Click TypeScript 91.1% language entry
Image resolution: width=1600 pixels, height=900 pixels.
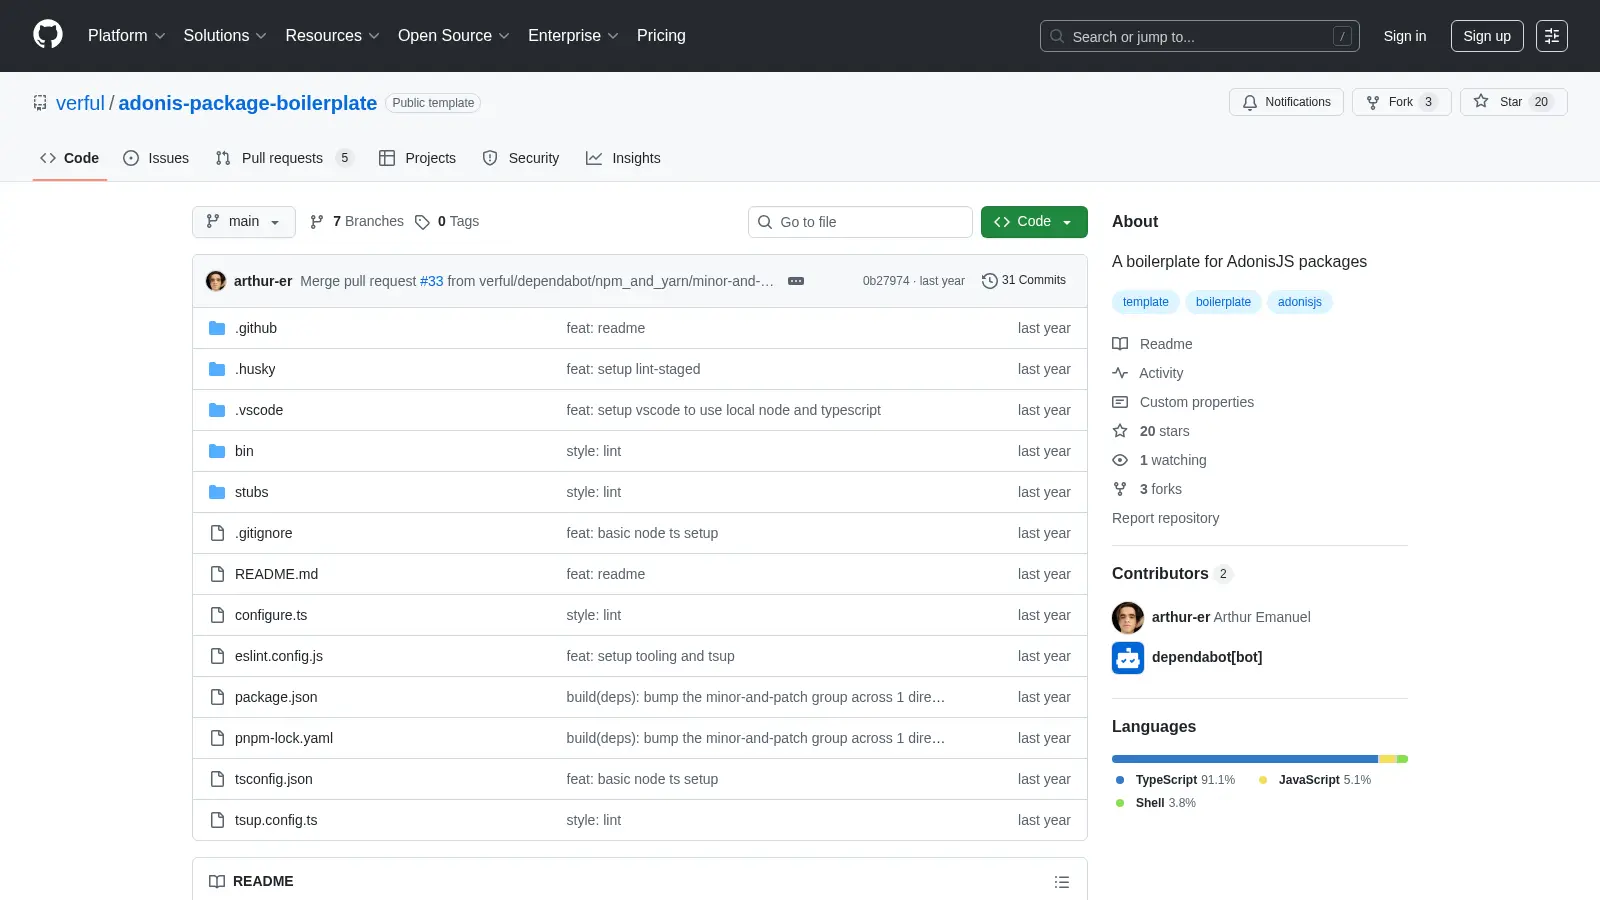pos(1176,780)
